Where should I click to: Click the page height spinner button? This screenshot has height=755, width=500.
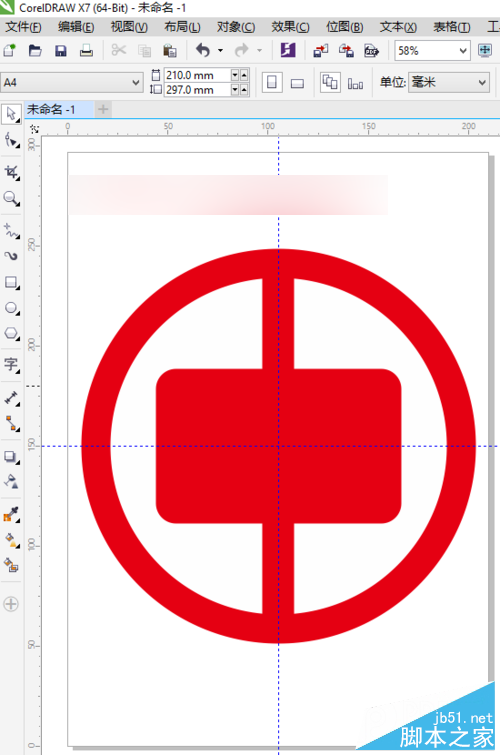click(244, 90)
